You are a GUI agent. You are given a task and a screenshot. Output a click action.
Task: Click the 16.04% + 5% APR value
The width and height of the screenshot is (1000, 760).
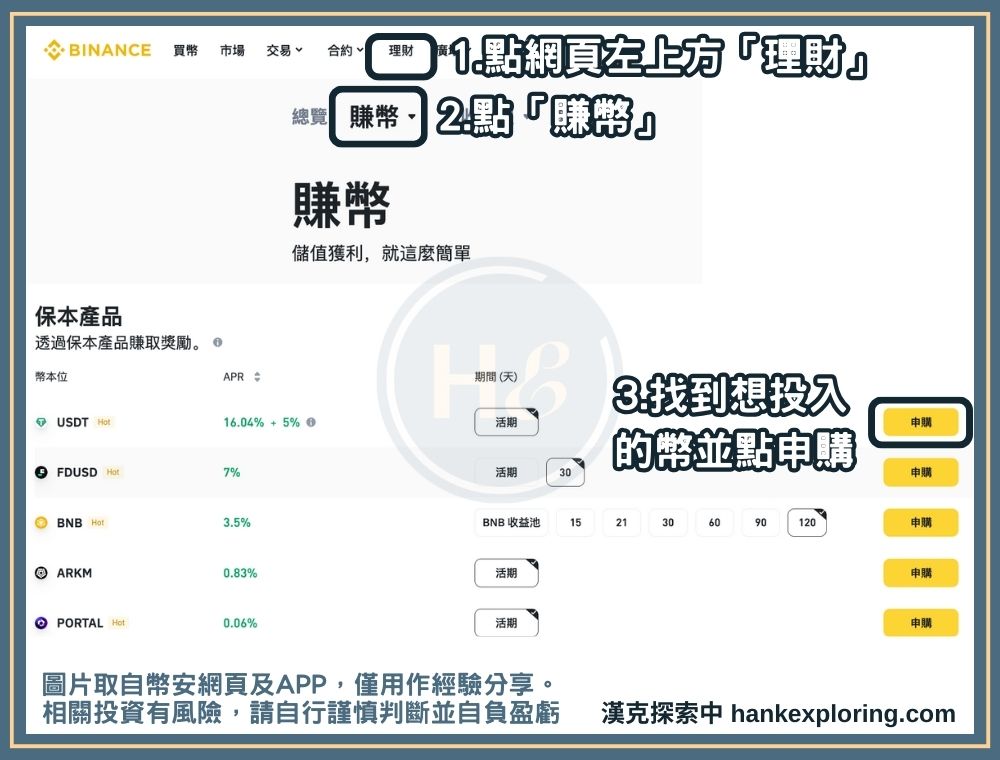261,422
